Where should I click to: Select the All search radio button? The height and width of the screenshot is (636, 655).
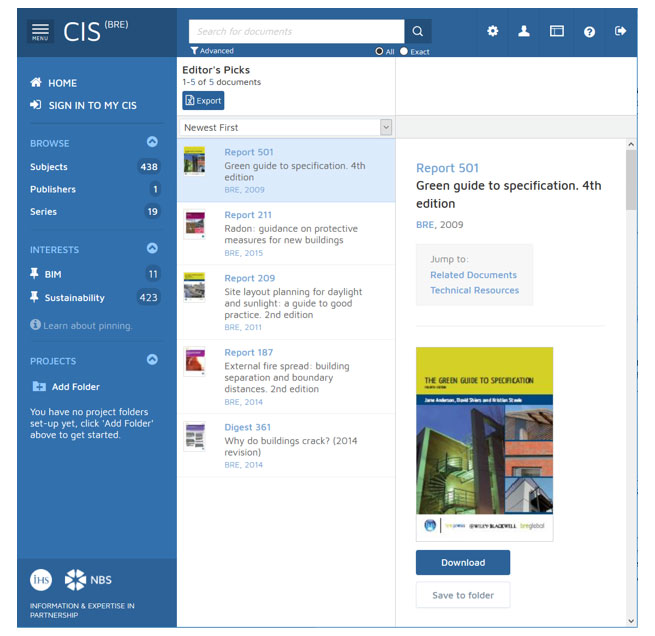click(379, 51)
